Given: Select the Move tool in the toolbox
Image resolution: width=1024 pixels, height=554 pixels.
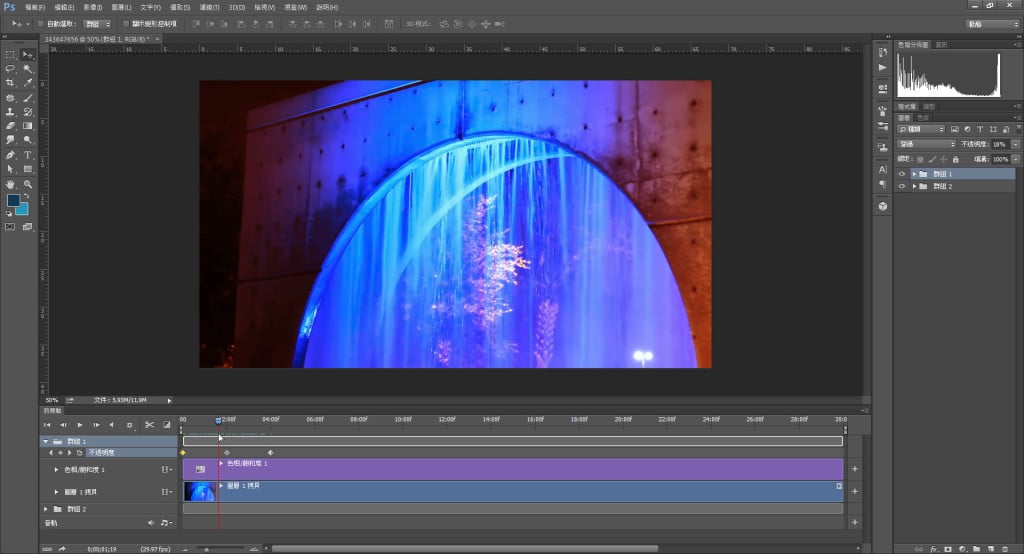Looking at the screenshot, I should 27,54.
